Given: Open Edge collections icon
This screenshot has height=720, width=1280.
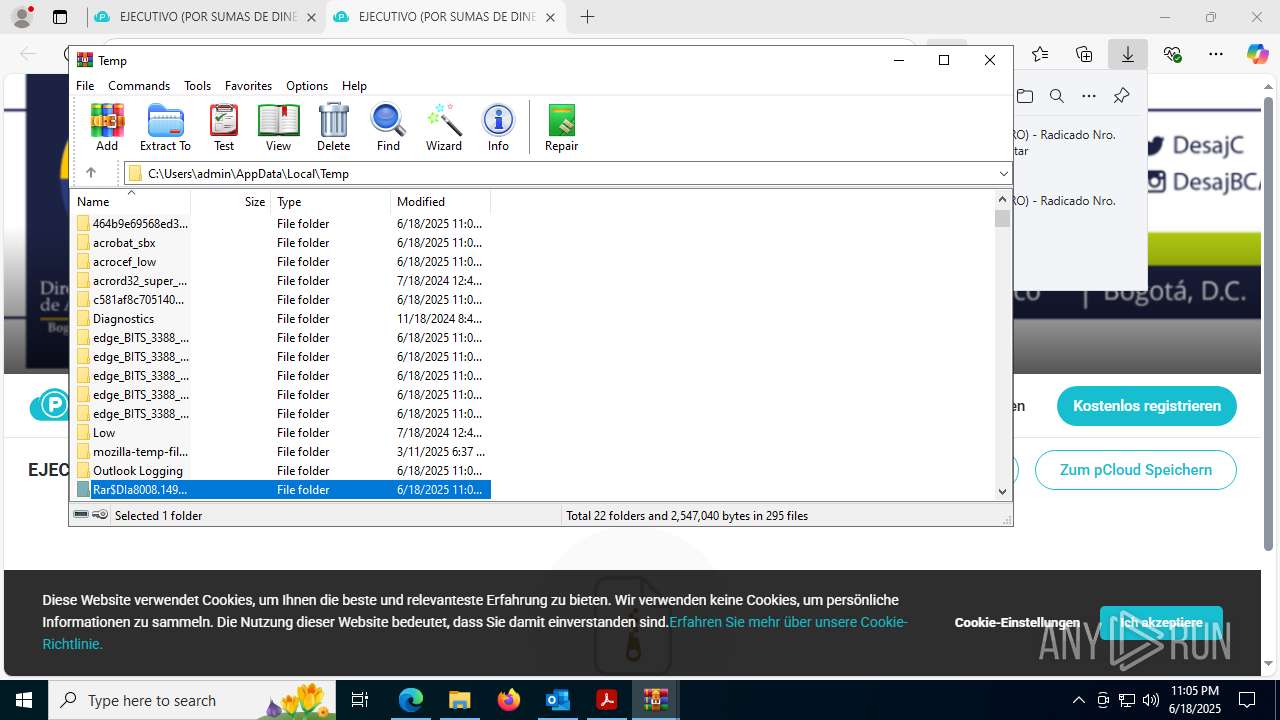Looking at the screenshot, I should pos(1084,54).
